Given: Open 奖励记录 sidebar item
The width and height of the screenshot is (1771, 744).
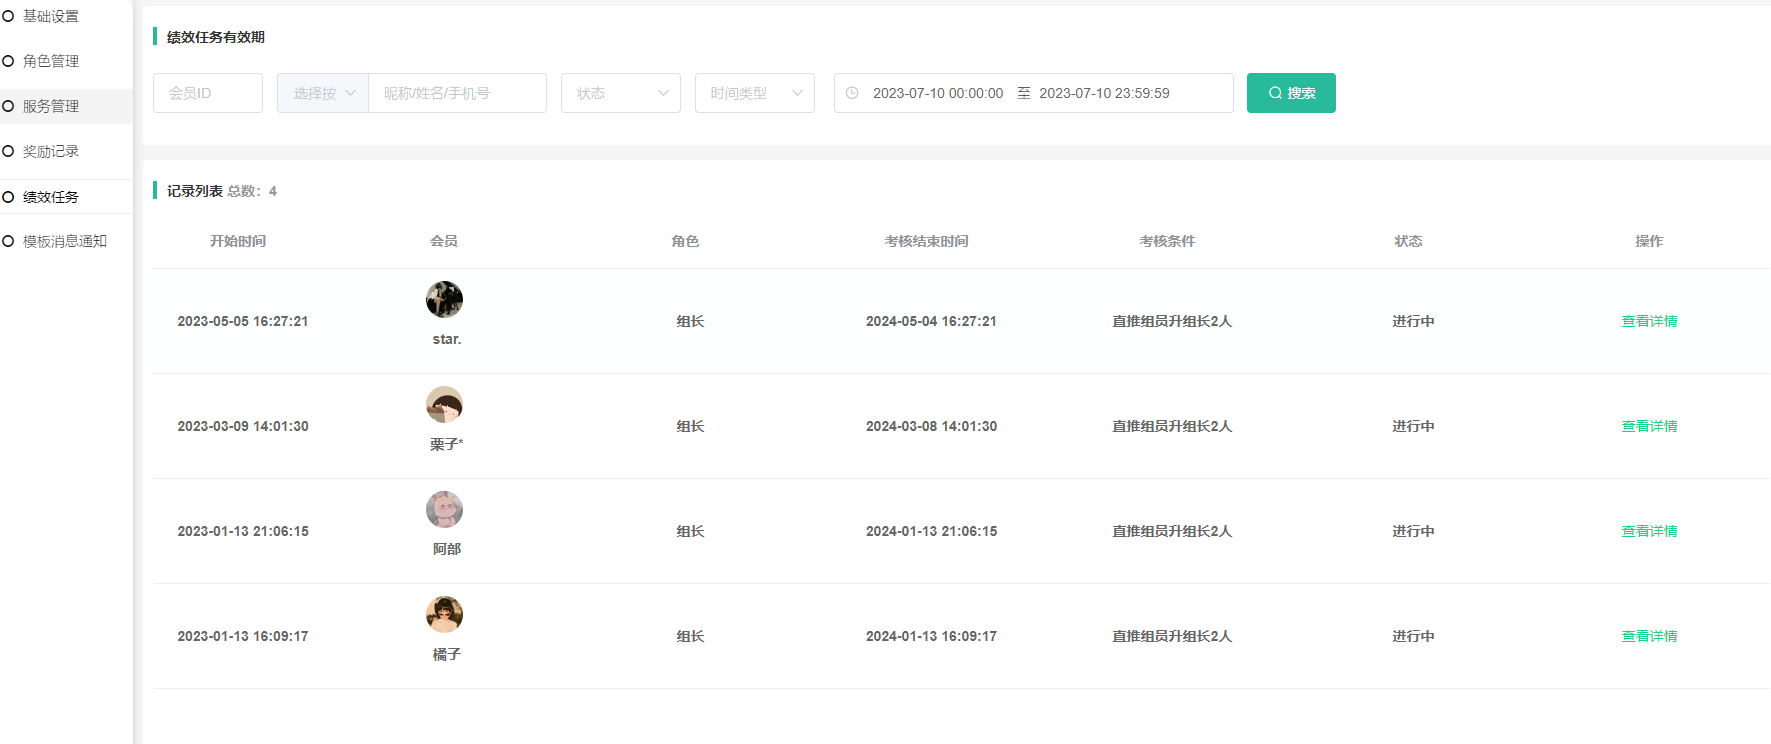Looking at the screenshot, I should click(x=51, y=151).
